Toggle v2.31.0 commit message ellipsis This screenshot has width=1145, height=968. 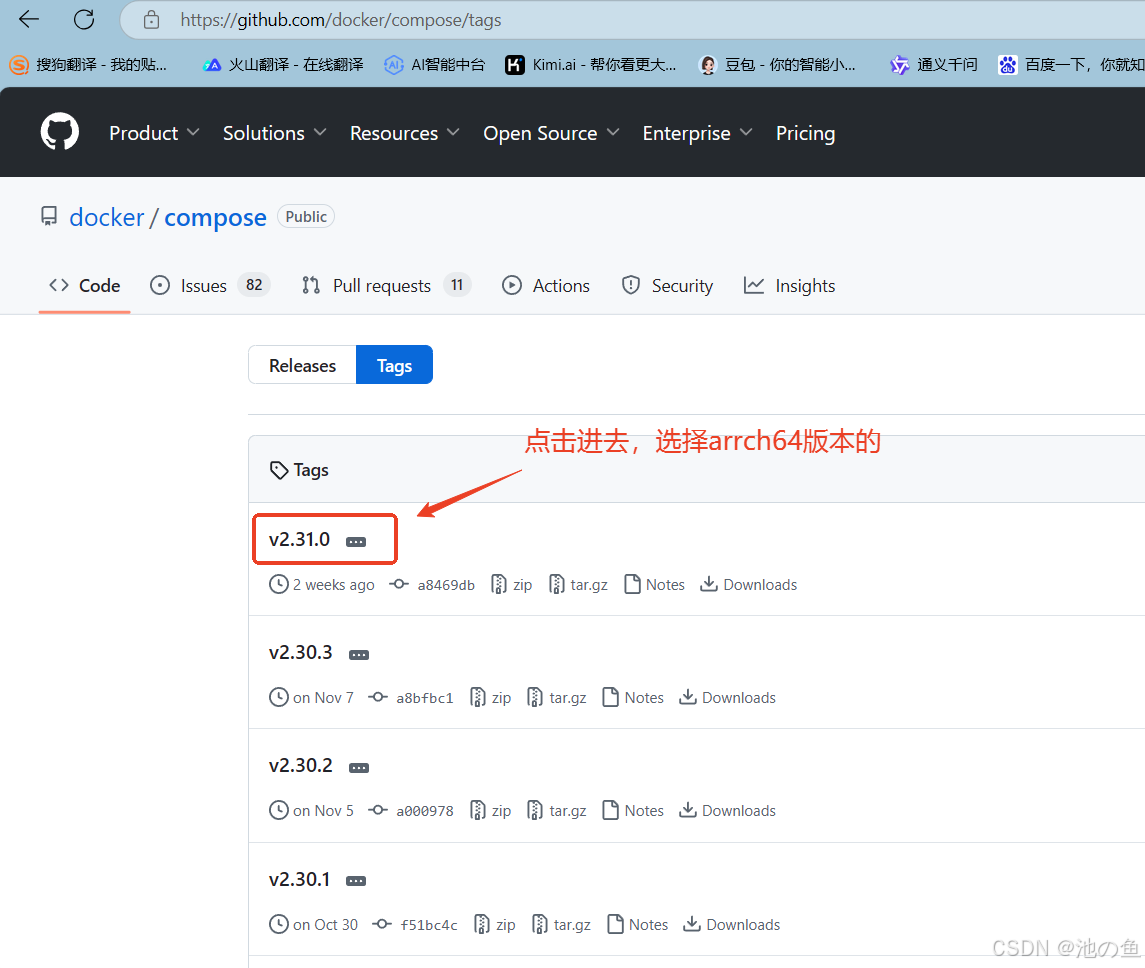[x=356, y=542]
